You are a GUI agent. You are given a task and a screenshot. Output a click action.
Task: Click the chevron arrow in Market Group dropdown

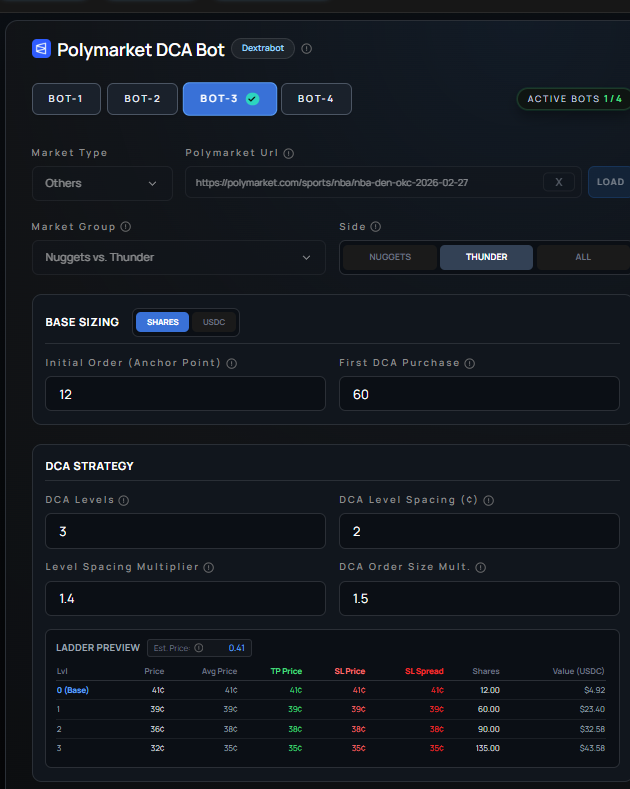[x=306, y=258]
